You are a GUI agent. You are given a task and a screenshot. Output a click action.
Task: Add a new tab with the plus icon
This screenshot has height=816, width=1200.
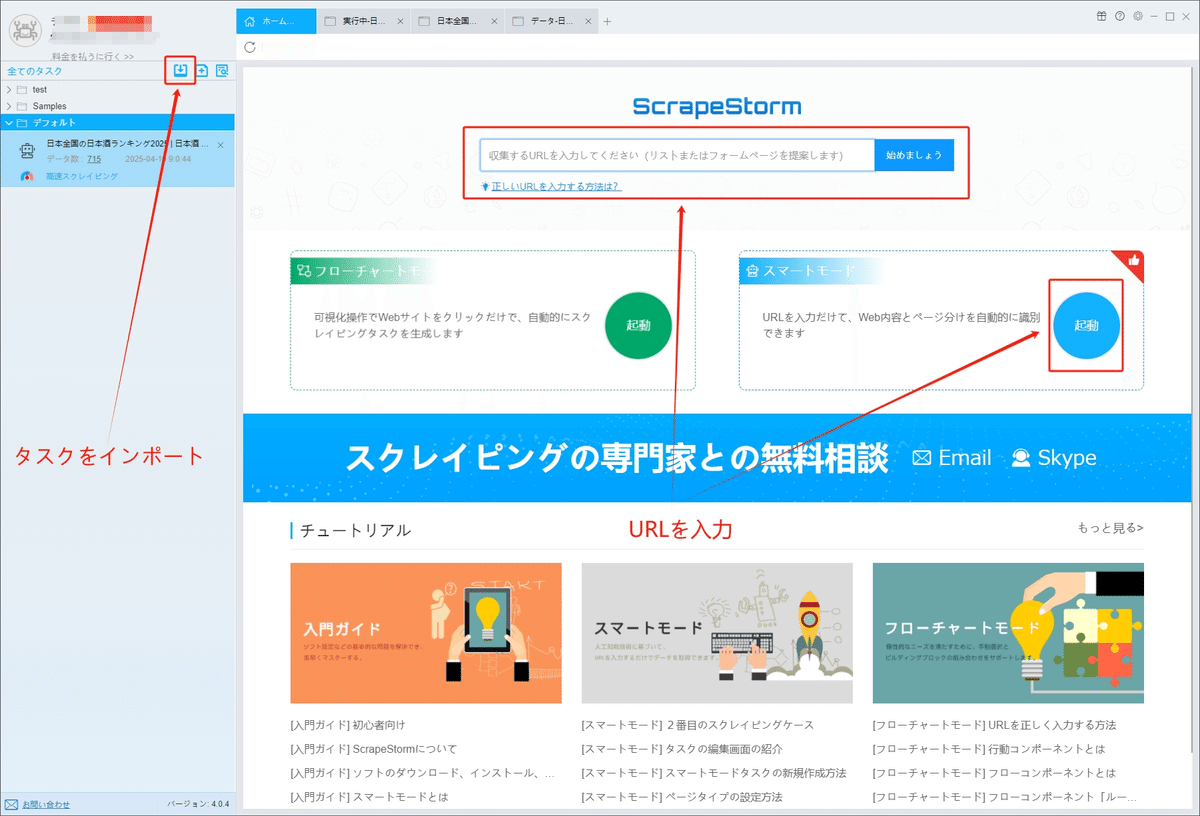click(x=607, y=21)
